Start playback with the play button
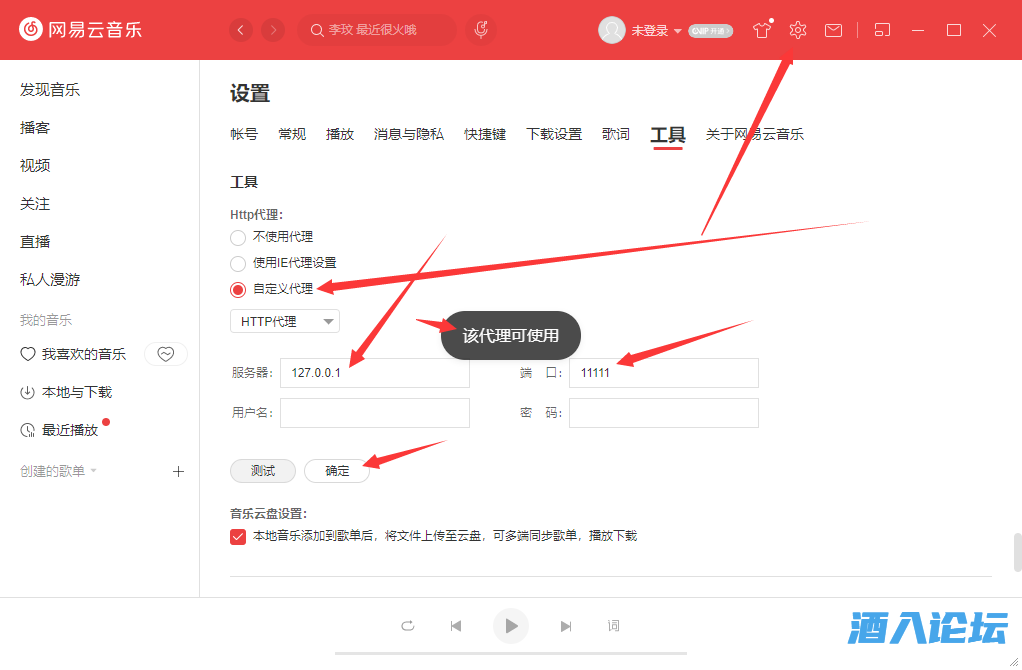Image resolution: width=1022 pixels, height=670 pixels. click(x=510, y=626)
